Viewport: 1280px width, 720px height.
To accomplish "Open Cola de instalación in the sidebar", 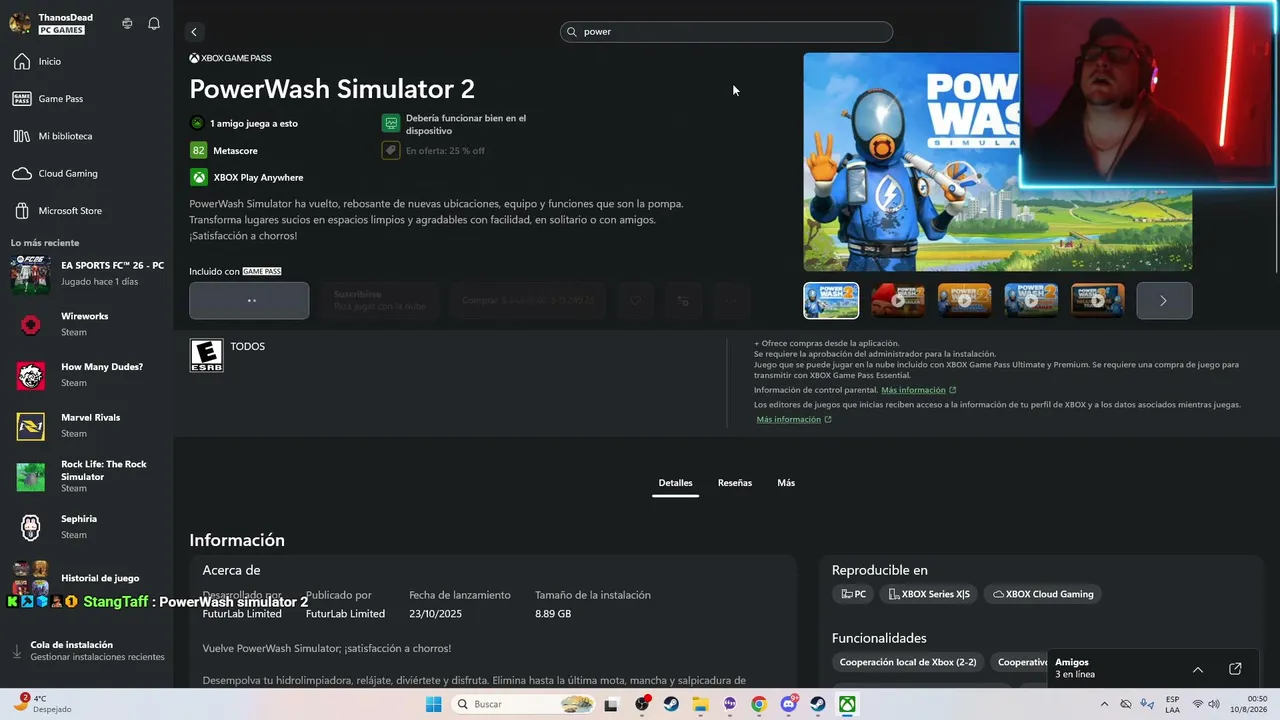I will click(x=86, y=651).
